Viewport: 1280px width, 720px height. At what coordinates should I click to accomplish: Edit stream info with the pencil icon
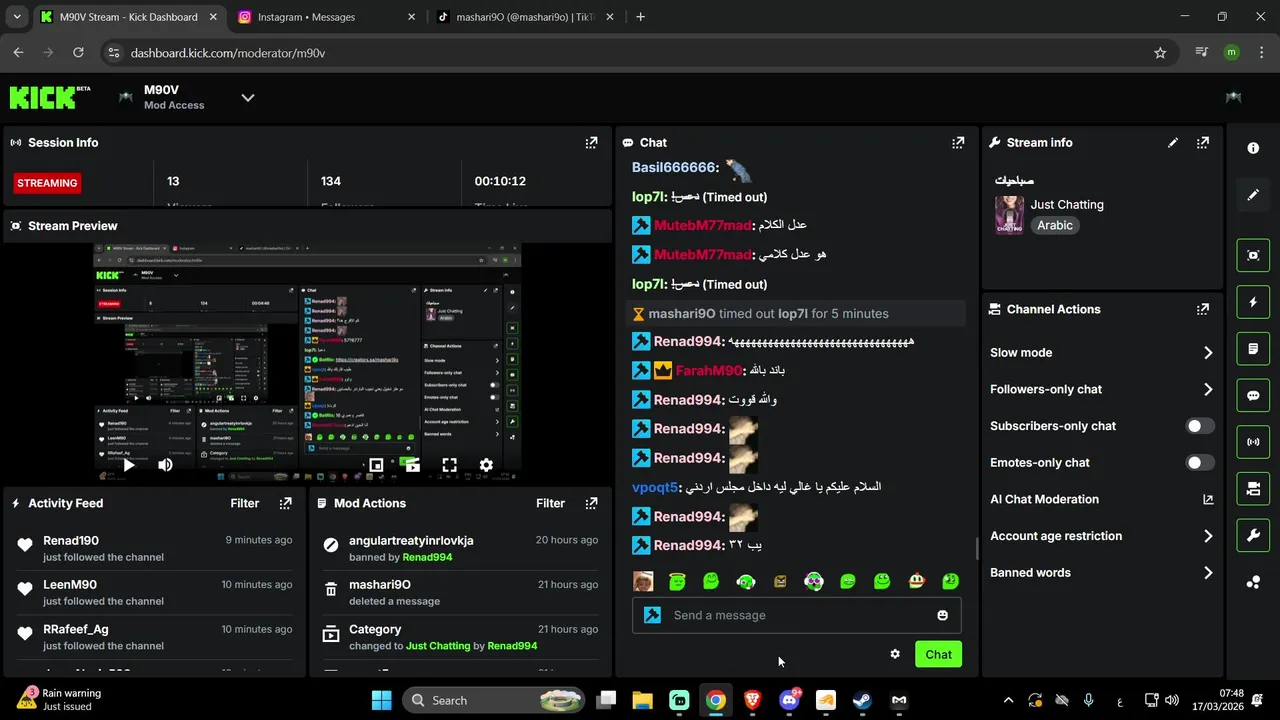(1173, 143)
